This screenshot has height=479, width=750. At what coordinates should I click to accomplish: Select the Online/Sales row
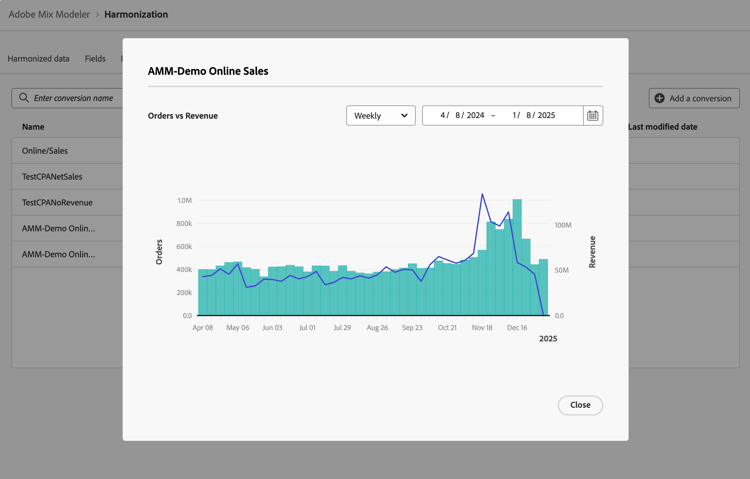[x=67, y=151]
